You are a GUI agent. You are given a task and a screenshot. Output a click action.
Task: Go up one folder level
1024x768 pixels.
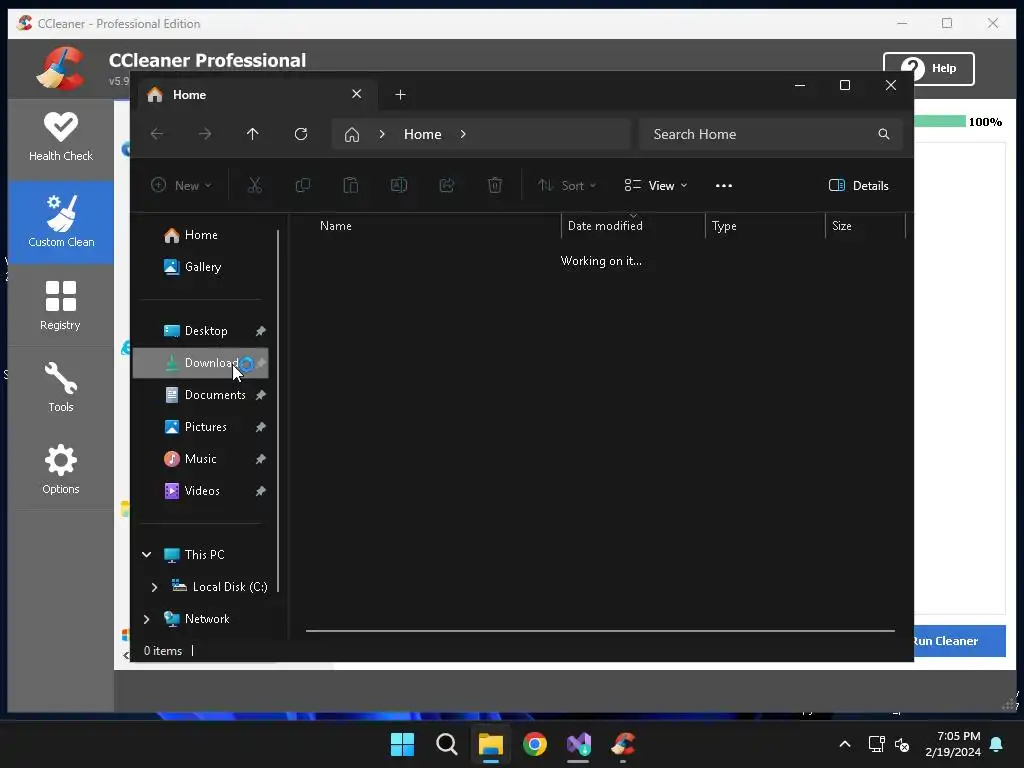pyautogui.click(x=253, y=134)
